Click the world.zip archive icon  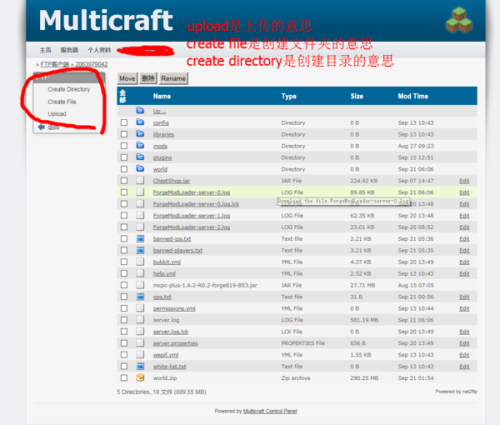[x=140, y=377]
